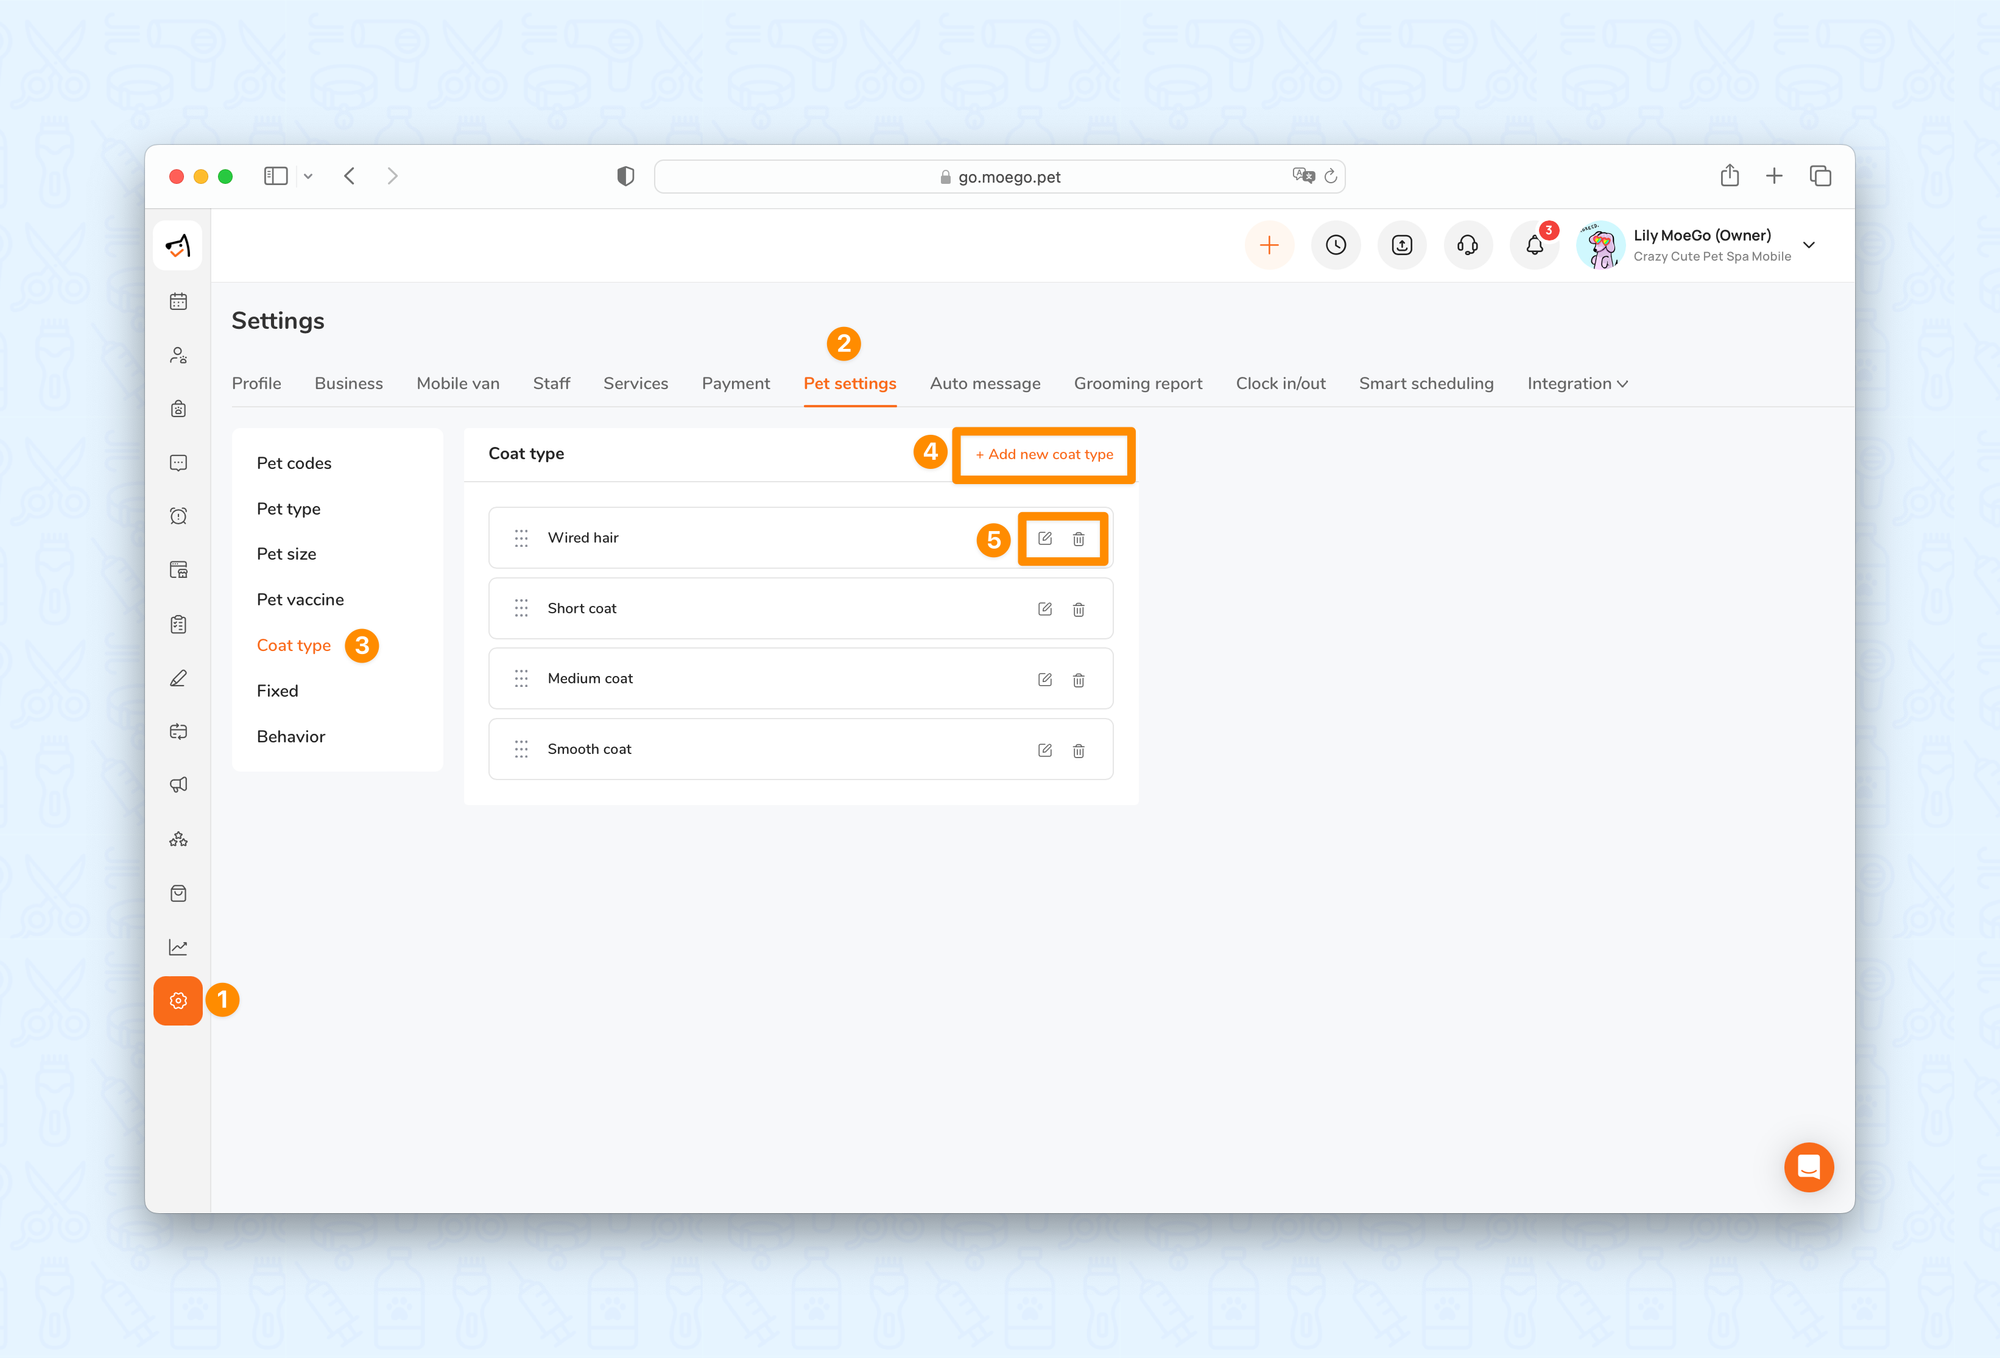Click the drag handle of Smooth coat
The image size is (2000, 1358).
coord(521,749)
